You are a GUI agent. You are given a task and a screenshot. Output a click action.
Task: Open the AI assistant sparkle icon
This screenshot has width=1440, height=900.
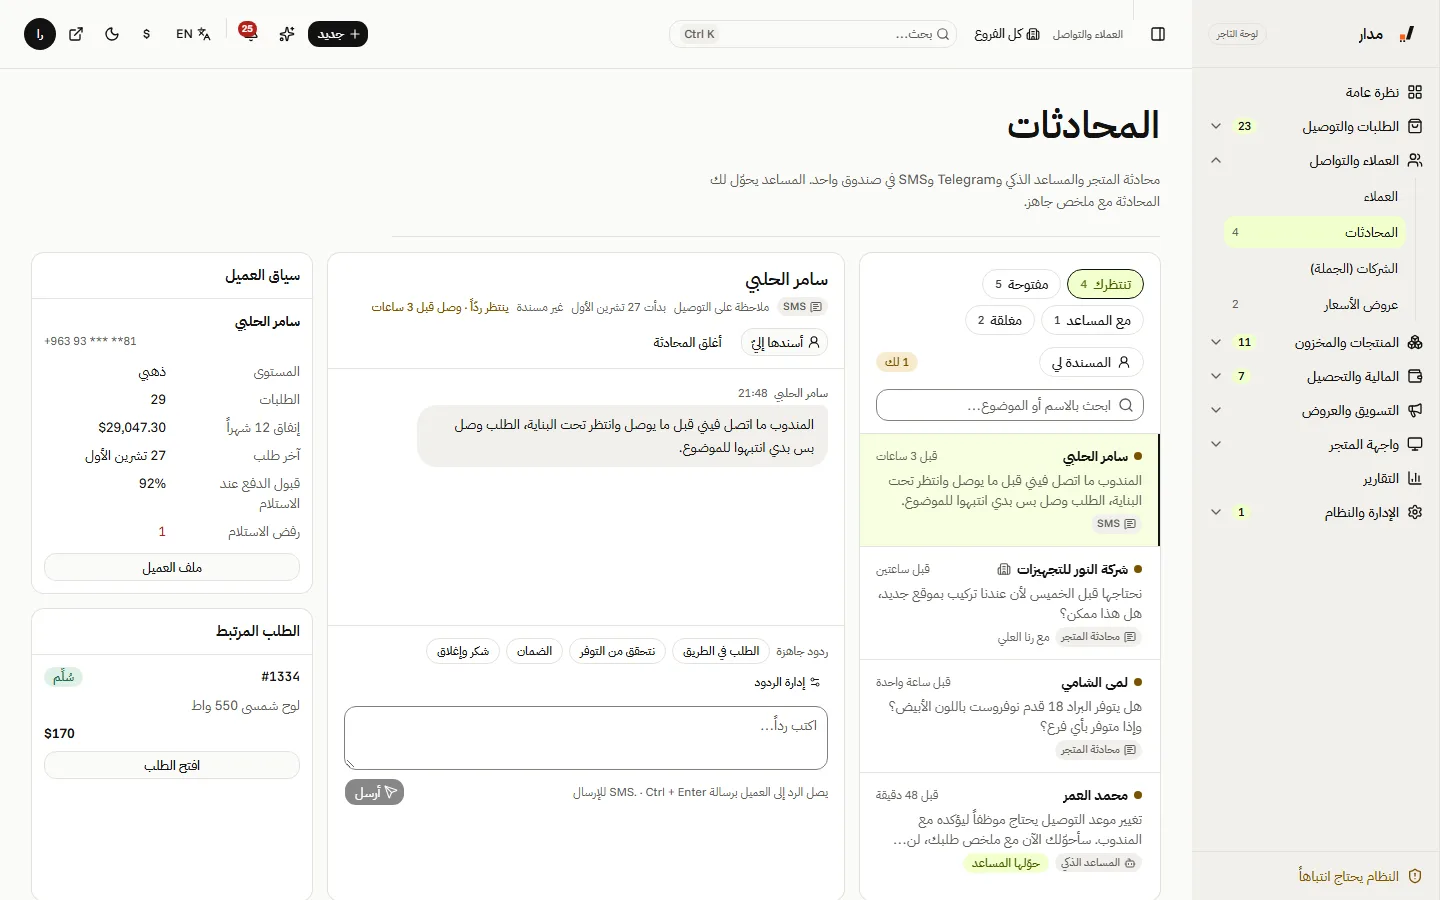click(287, 34)
